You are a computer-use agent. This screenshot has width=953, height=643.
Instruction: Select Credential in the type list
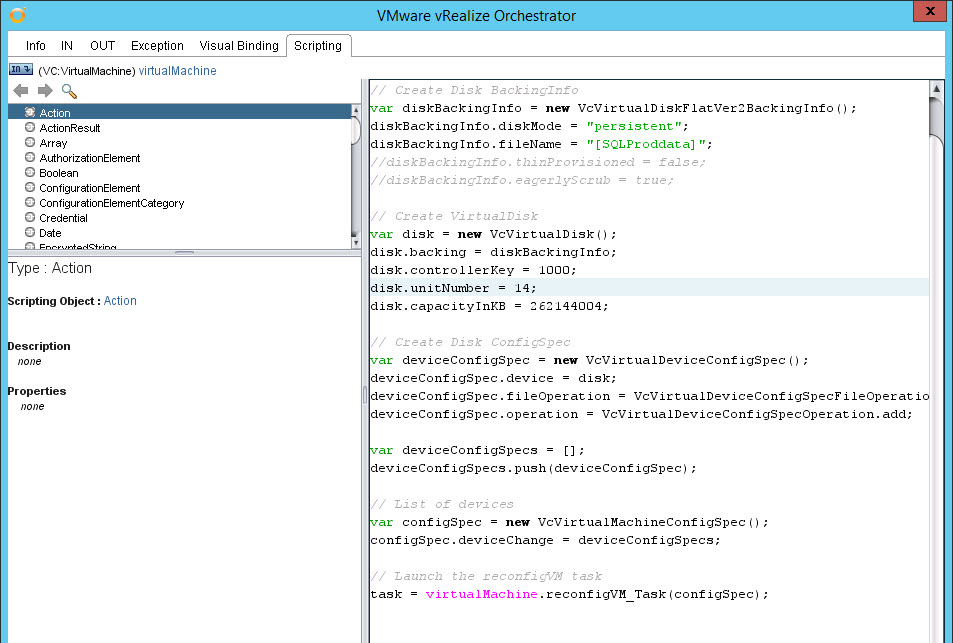coord(64,218)
